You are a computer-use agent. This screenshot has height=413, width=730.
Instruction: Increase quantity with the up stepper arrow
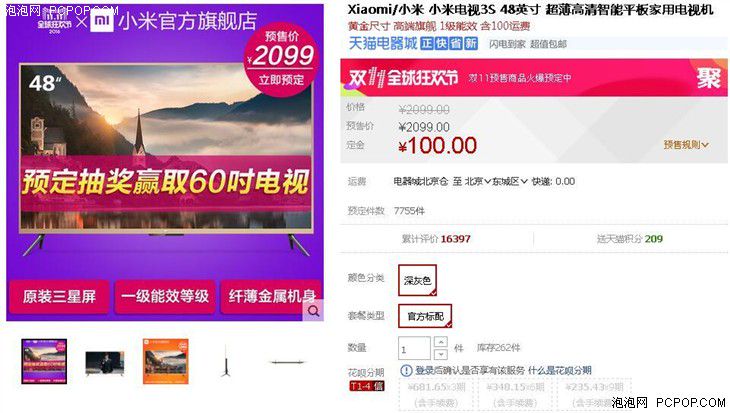point(440,342)
